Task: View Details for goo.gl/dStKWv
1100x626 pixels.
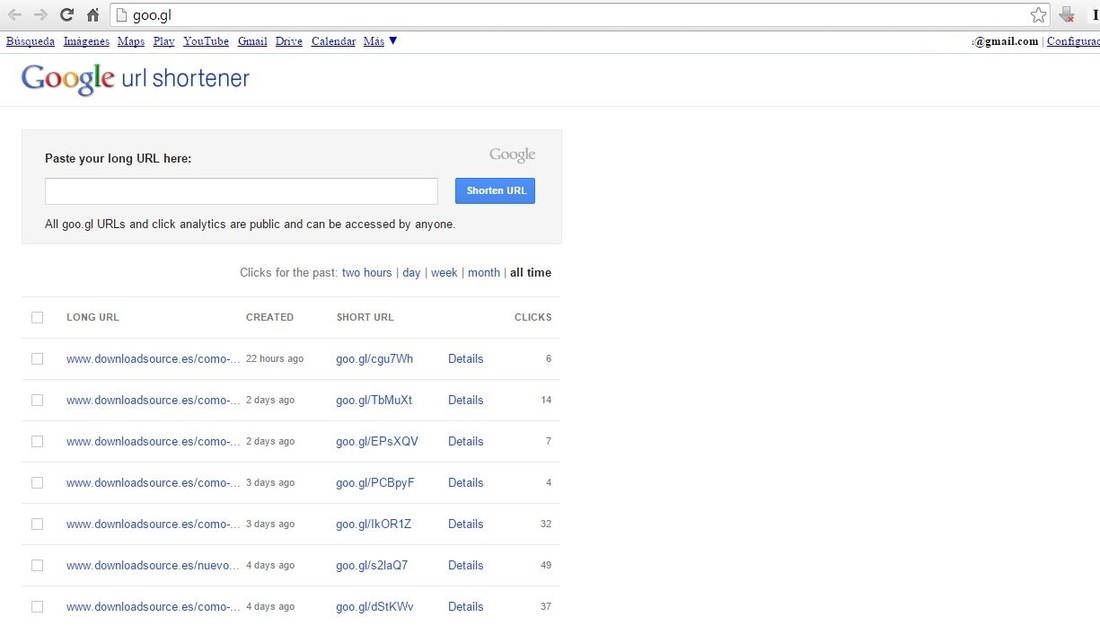Action: pos(466,607)
